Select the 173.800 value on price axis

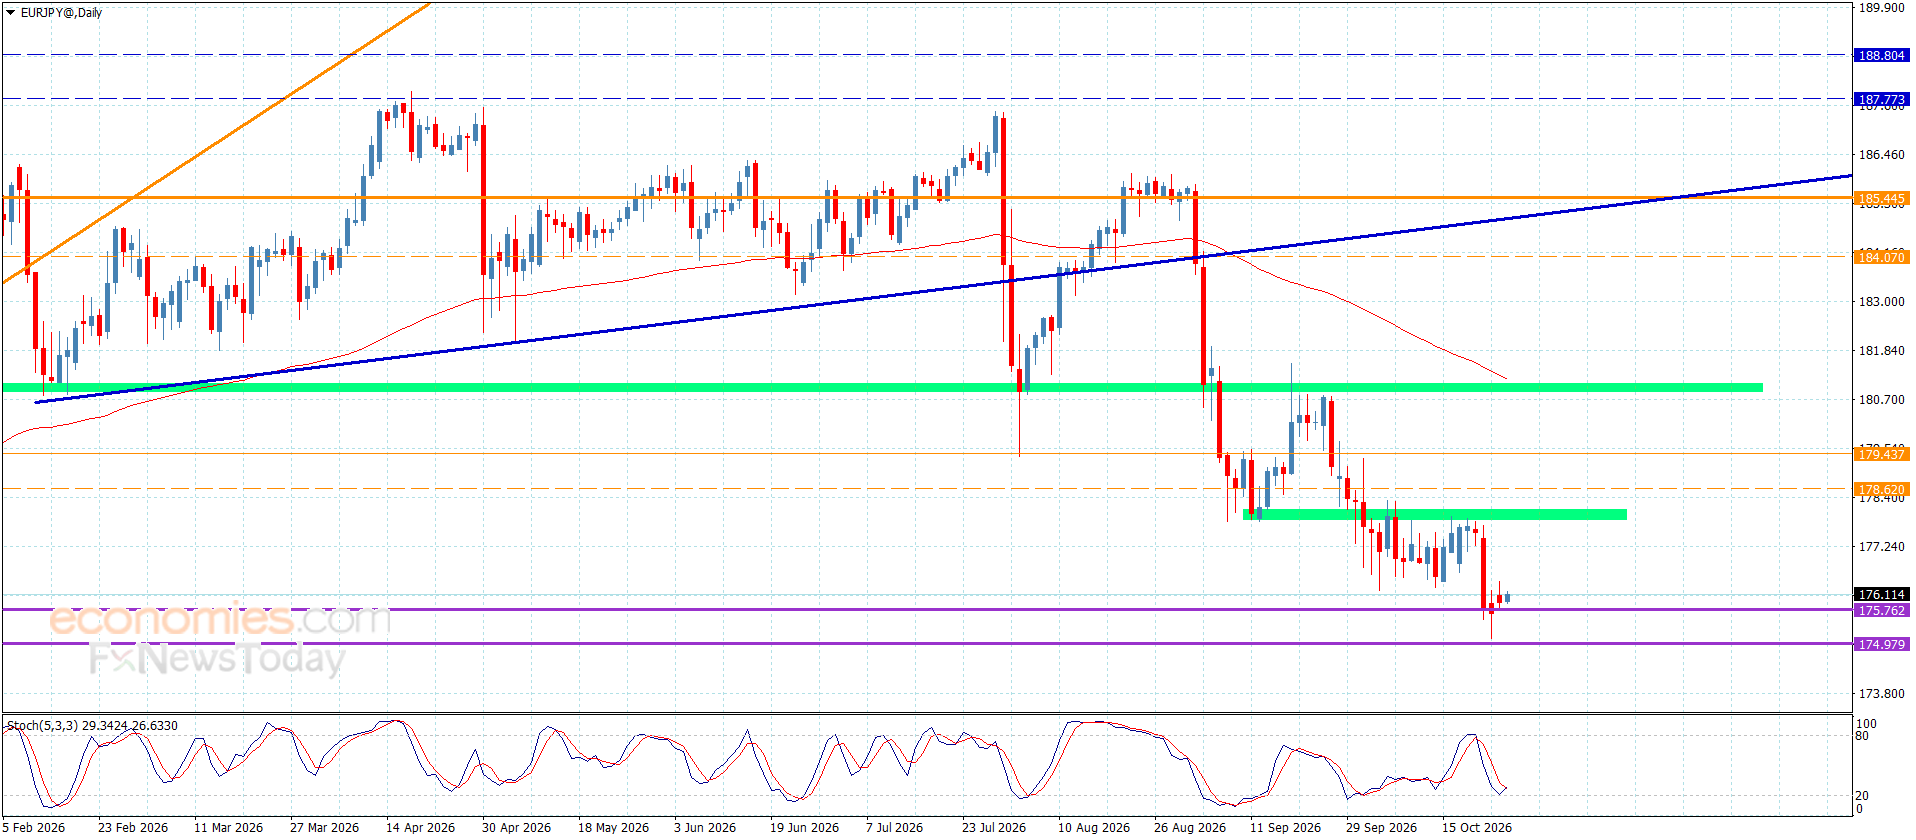1881,694
